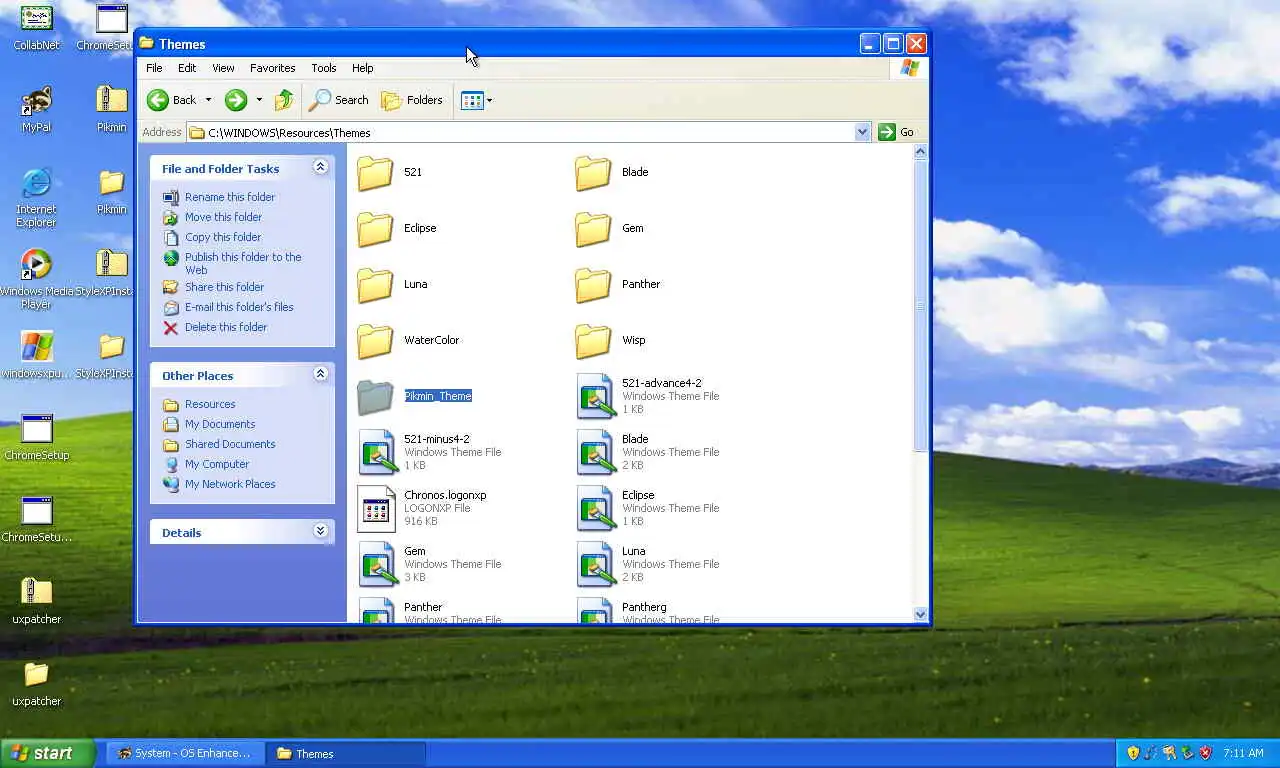Select the 521-advance4-2 theme file icon
Viewport: 1280px width, 768px height.
595,397
